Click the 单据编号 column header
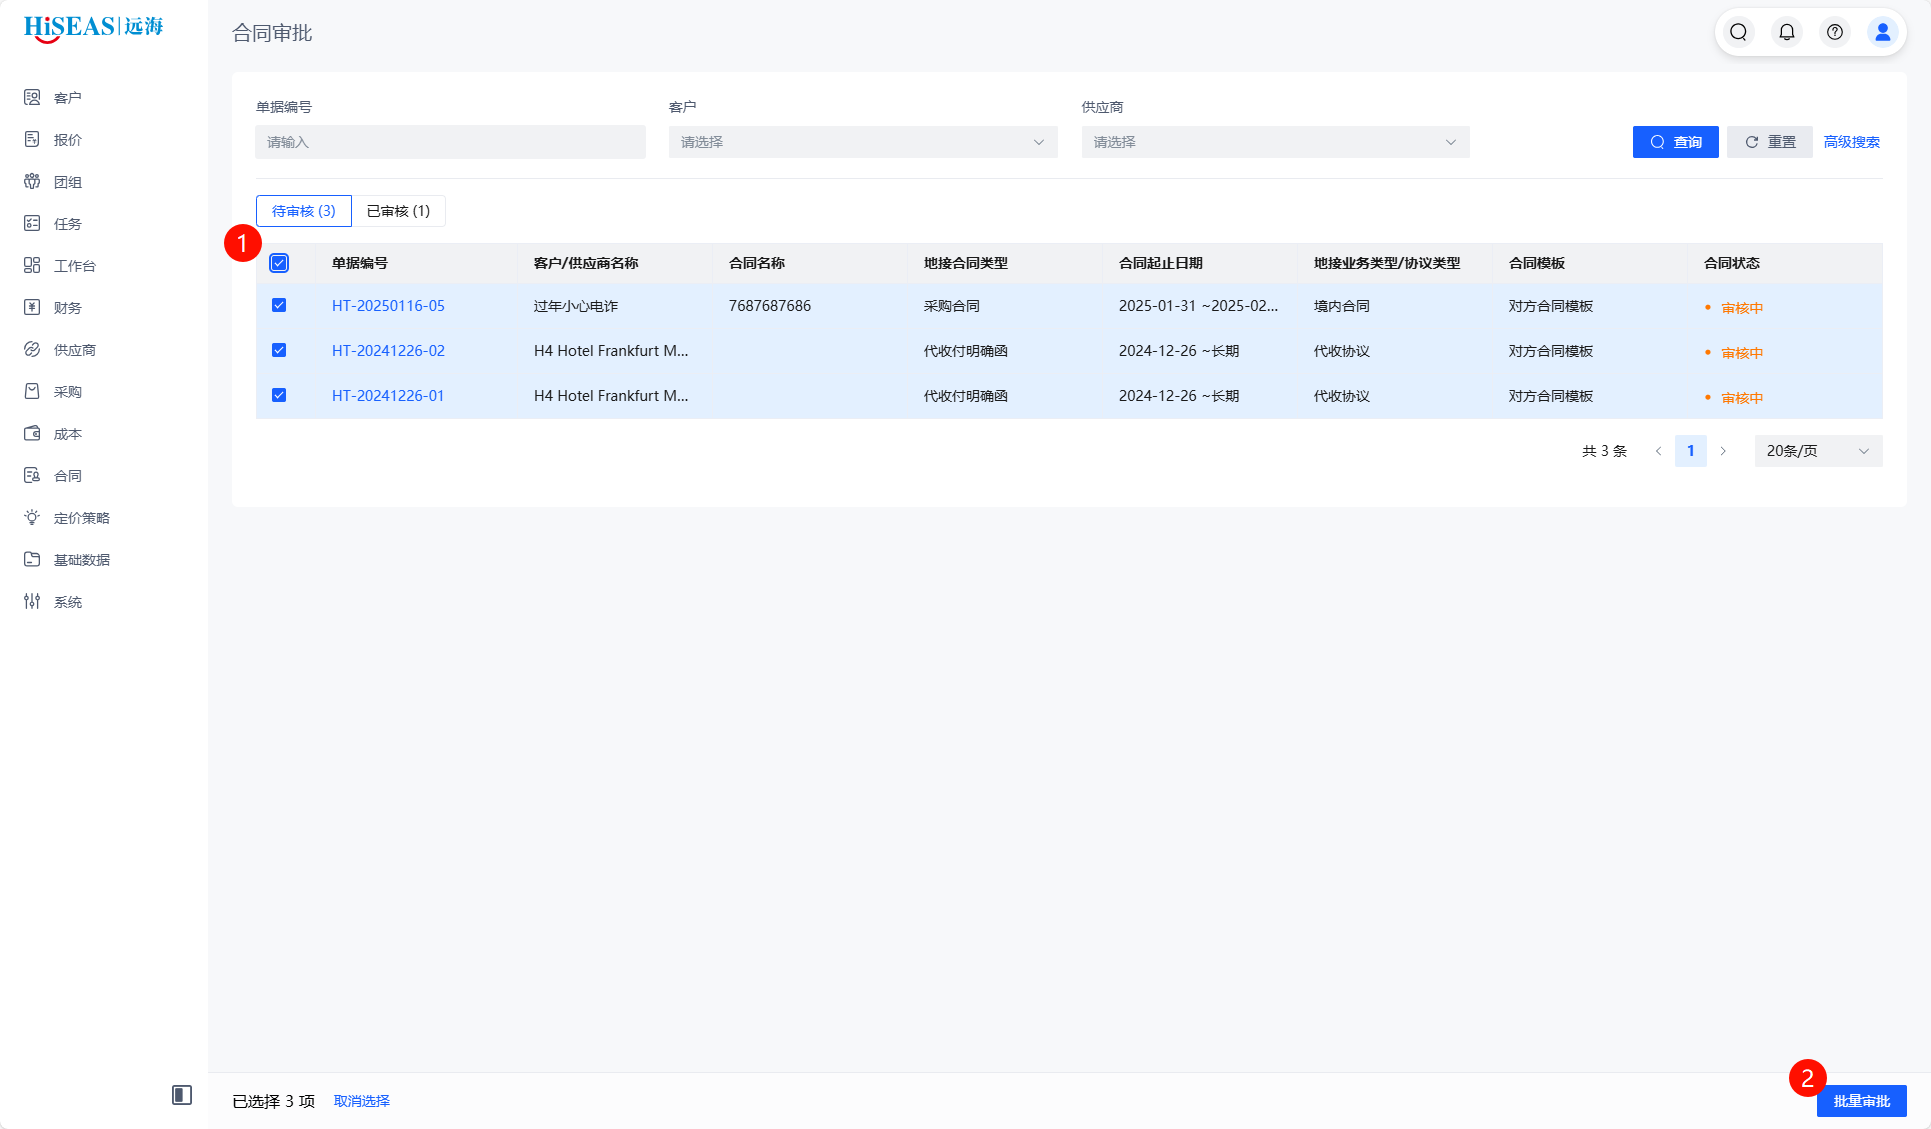 (360, 263)
